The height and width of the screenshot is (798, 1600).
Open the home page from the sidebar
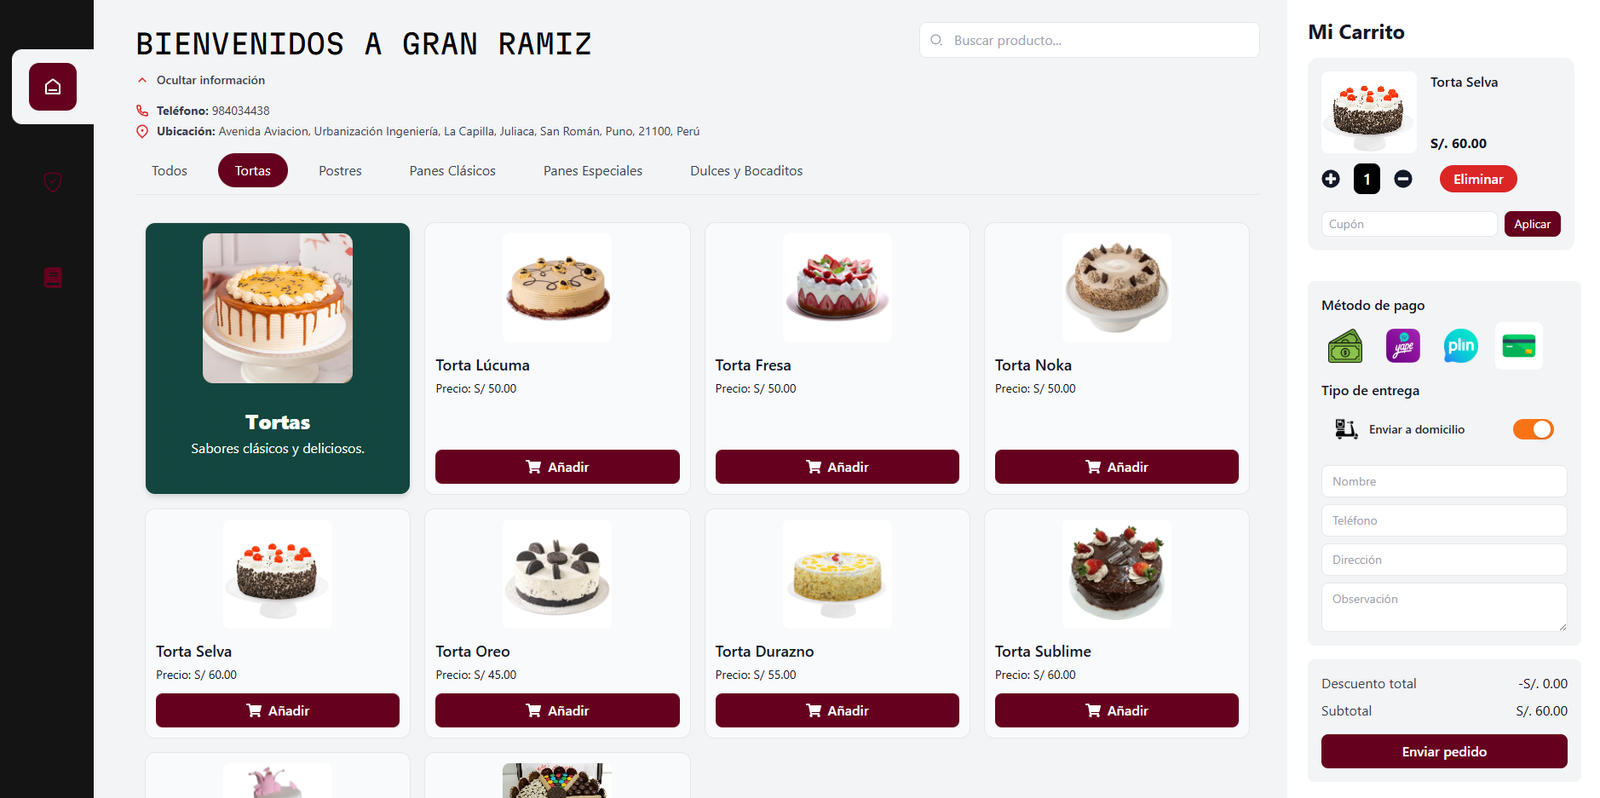coord(53,87)
